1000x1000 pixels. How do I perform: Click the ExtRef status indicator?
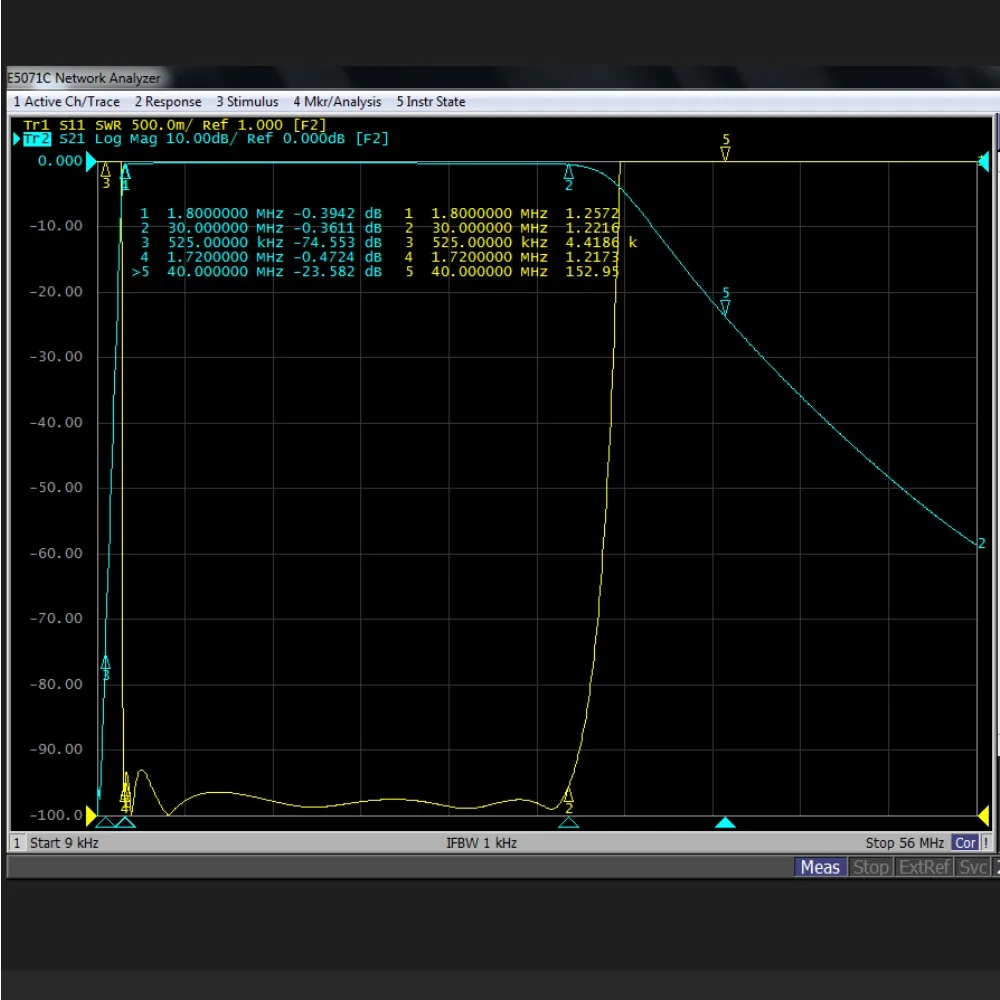[x=925, y=867]
